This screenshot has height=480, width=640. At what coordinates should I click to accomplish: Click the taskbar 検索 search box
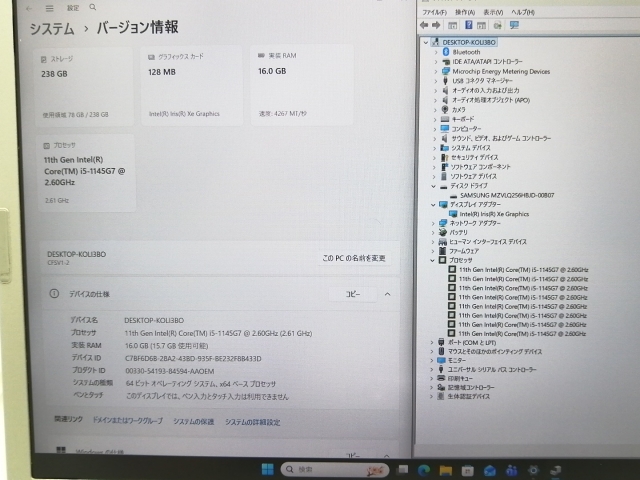click(334, 469)
